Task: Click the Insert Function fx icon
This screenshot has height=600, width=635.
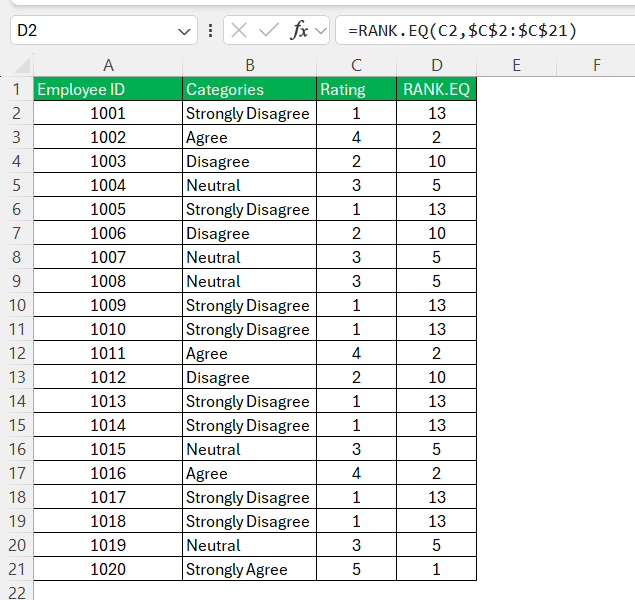Action: coord(299,30)
